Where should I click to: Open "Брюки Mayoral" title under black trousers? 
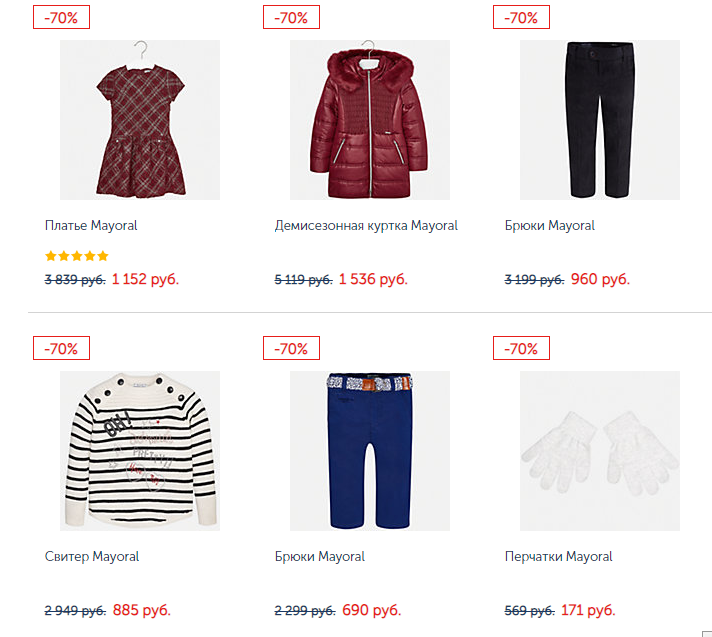tap(549, 226)
